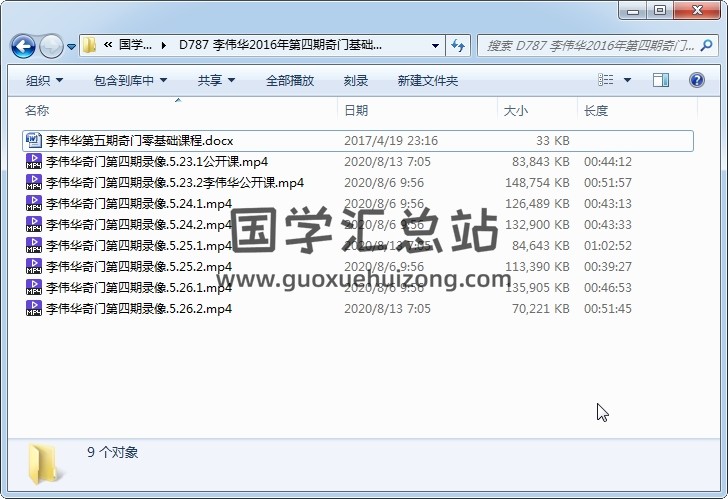728x499 pixels.
Task: Click the size 113,390 KB
Action: coord(538,266)
